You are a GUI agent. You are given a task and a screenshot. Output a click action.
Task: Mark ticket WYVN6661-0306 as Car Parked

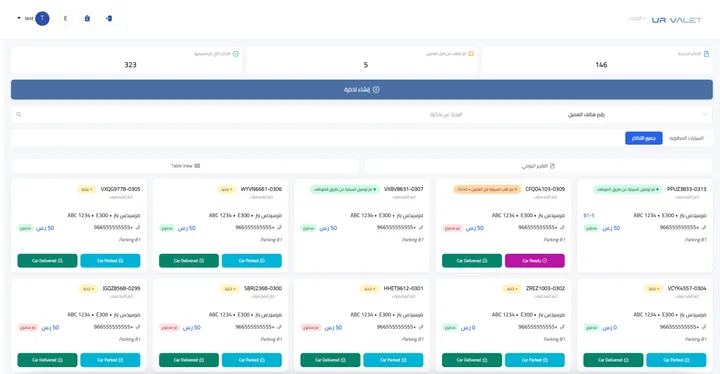click(252, 261)
